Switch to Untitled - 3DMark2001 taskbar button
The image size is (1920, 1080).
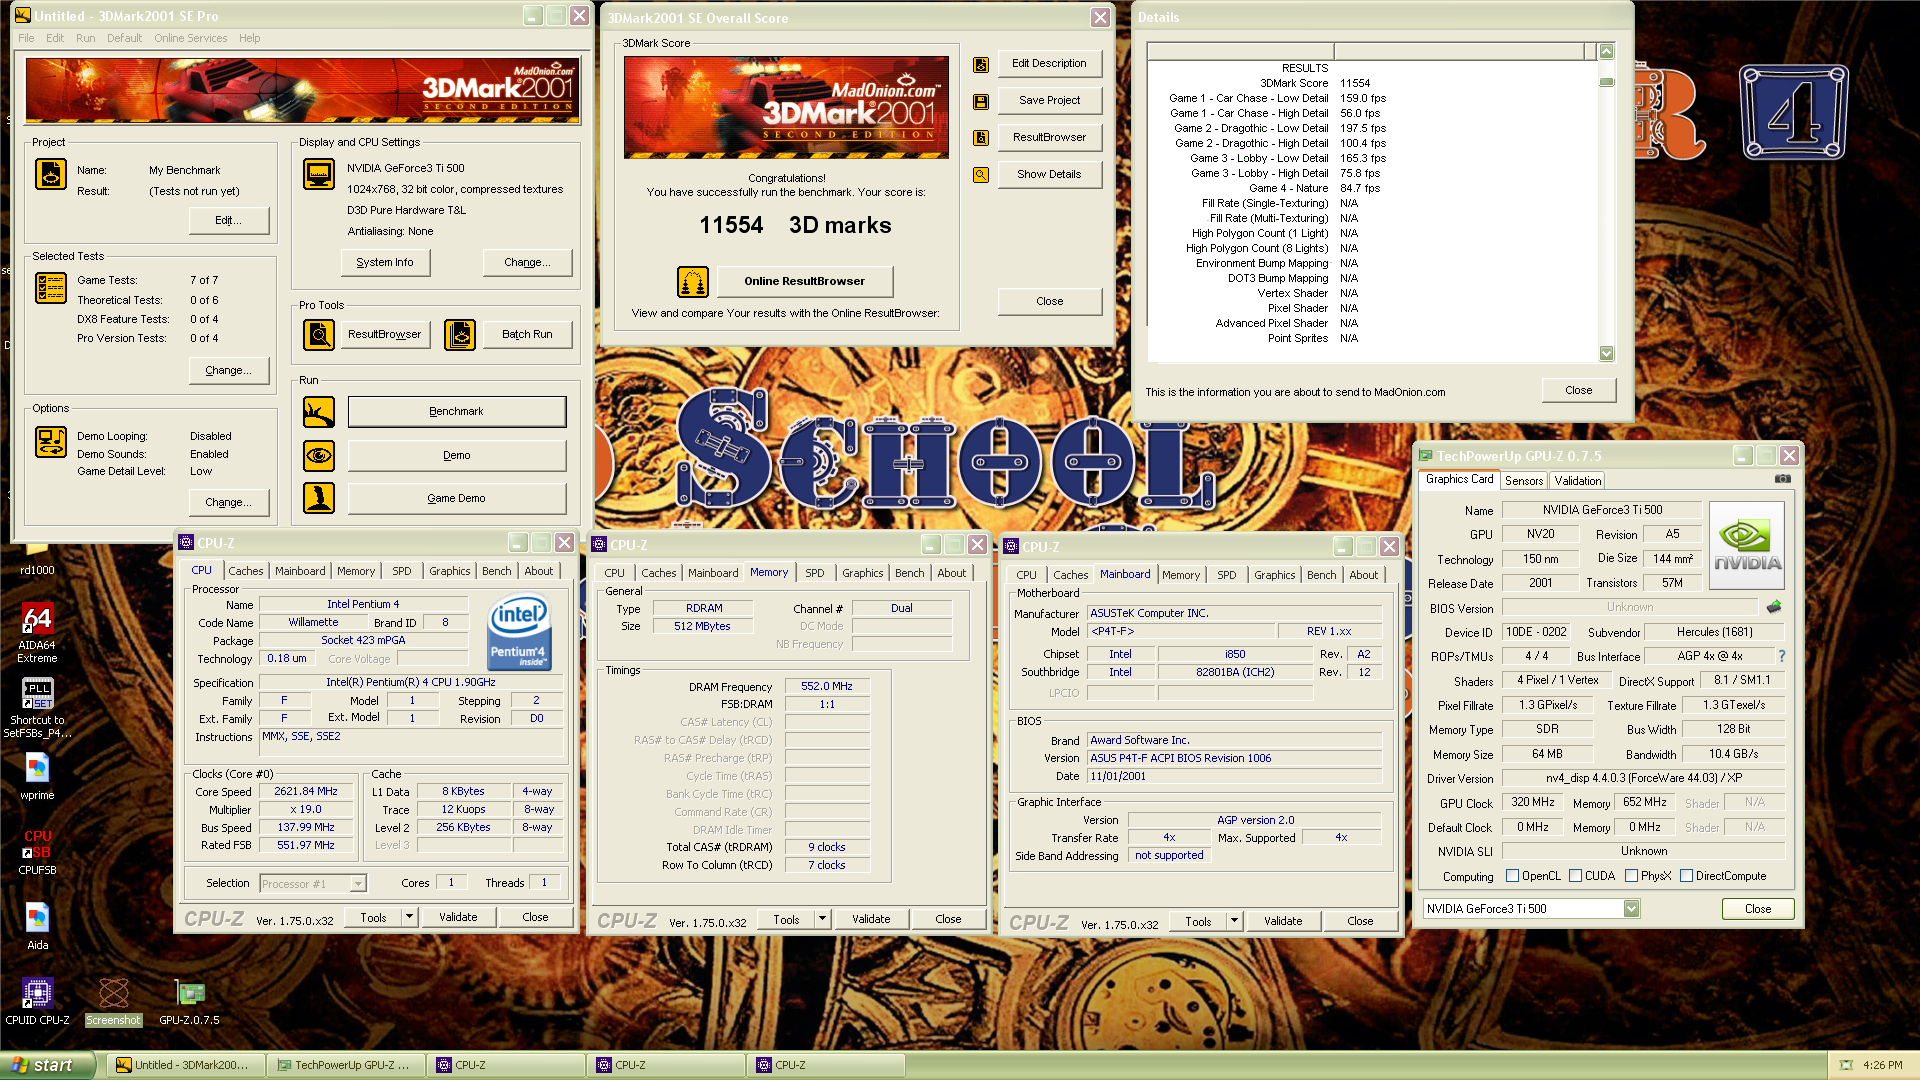click(x=185, y=1065)
